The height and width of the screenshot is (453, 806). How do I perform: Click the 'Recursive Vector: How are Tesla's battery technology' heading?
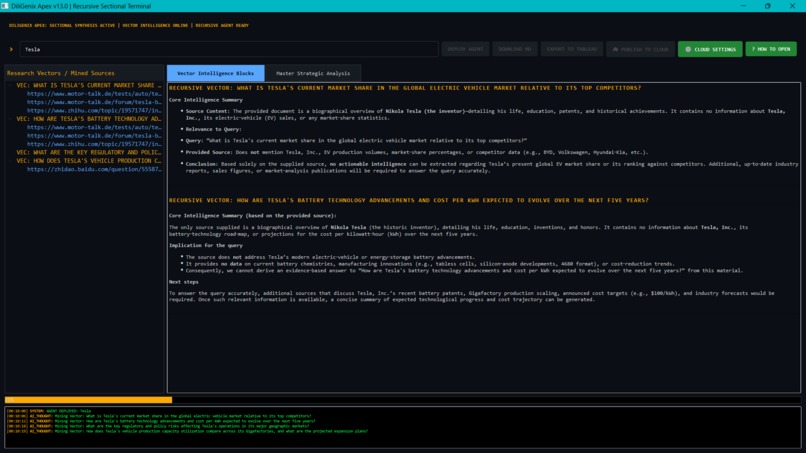pos(409,201)
